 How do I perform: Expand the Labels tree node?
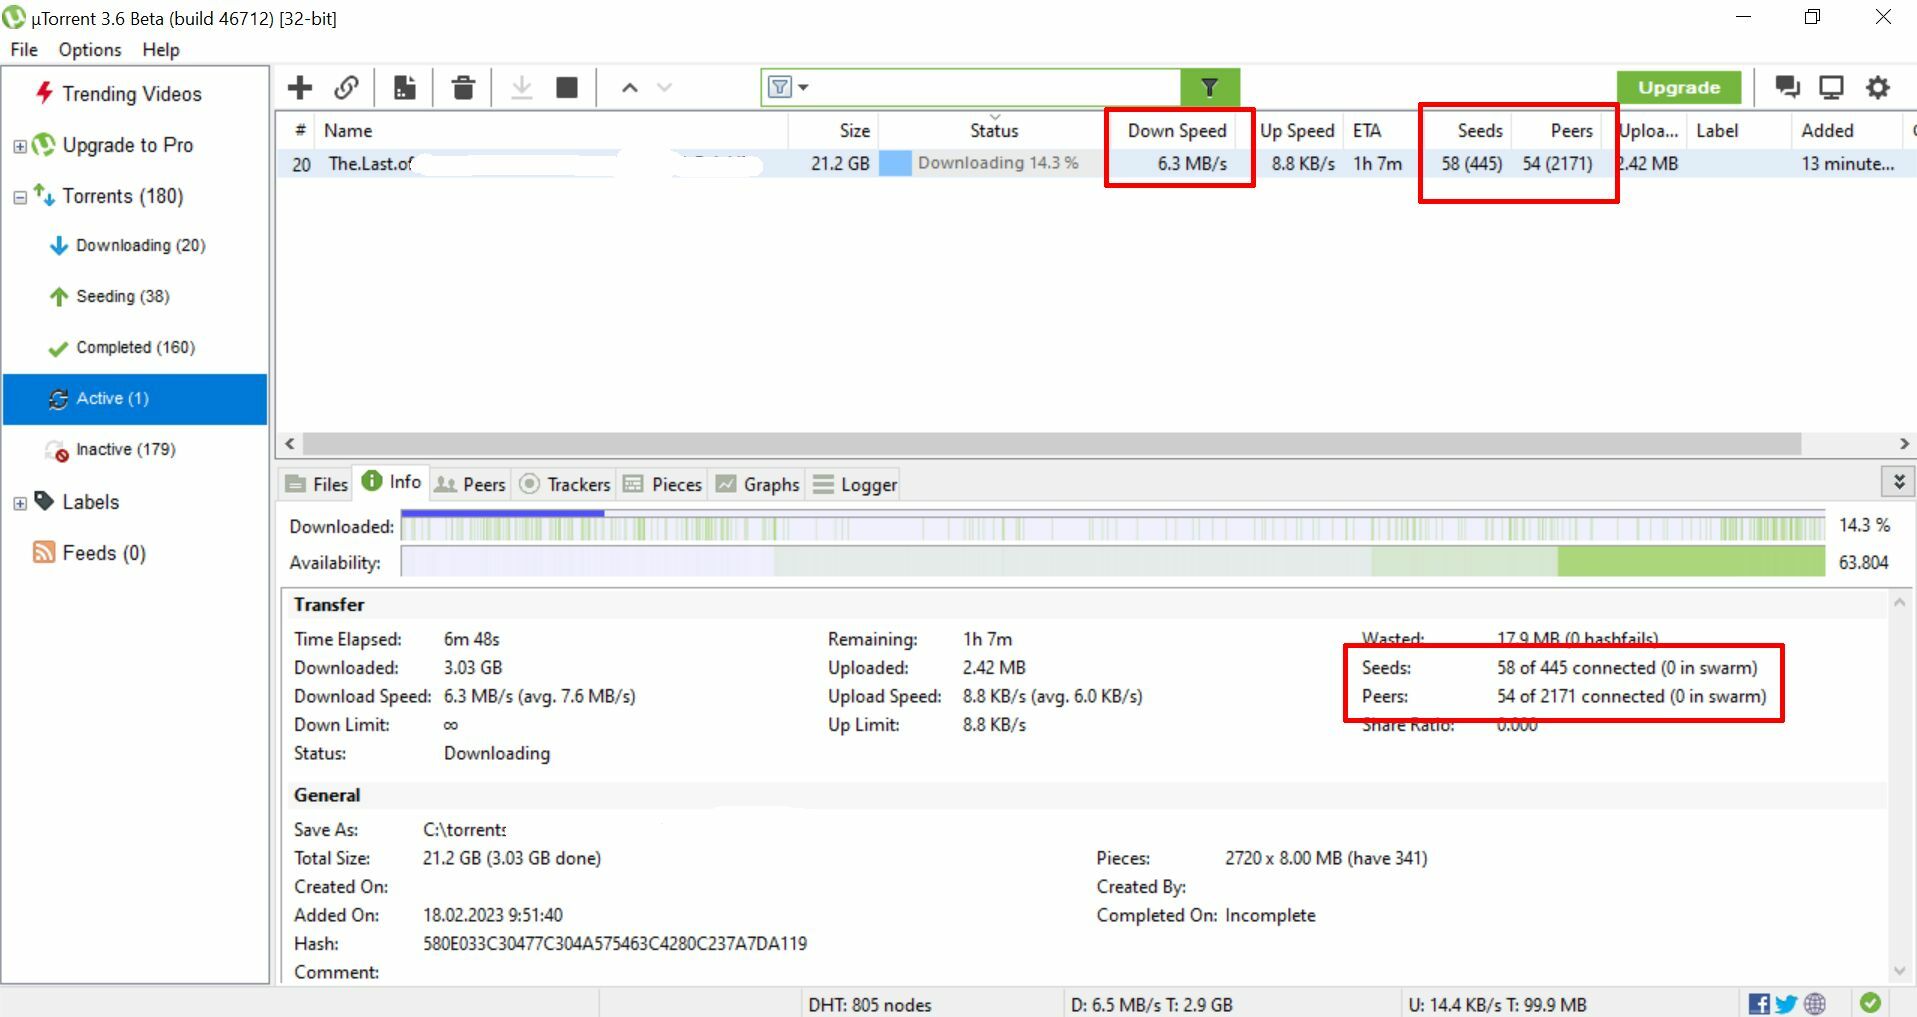(x=19, y=504)
